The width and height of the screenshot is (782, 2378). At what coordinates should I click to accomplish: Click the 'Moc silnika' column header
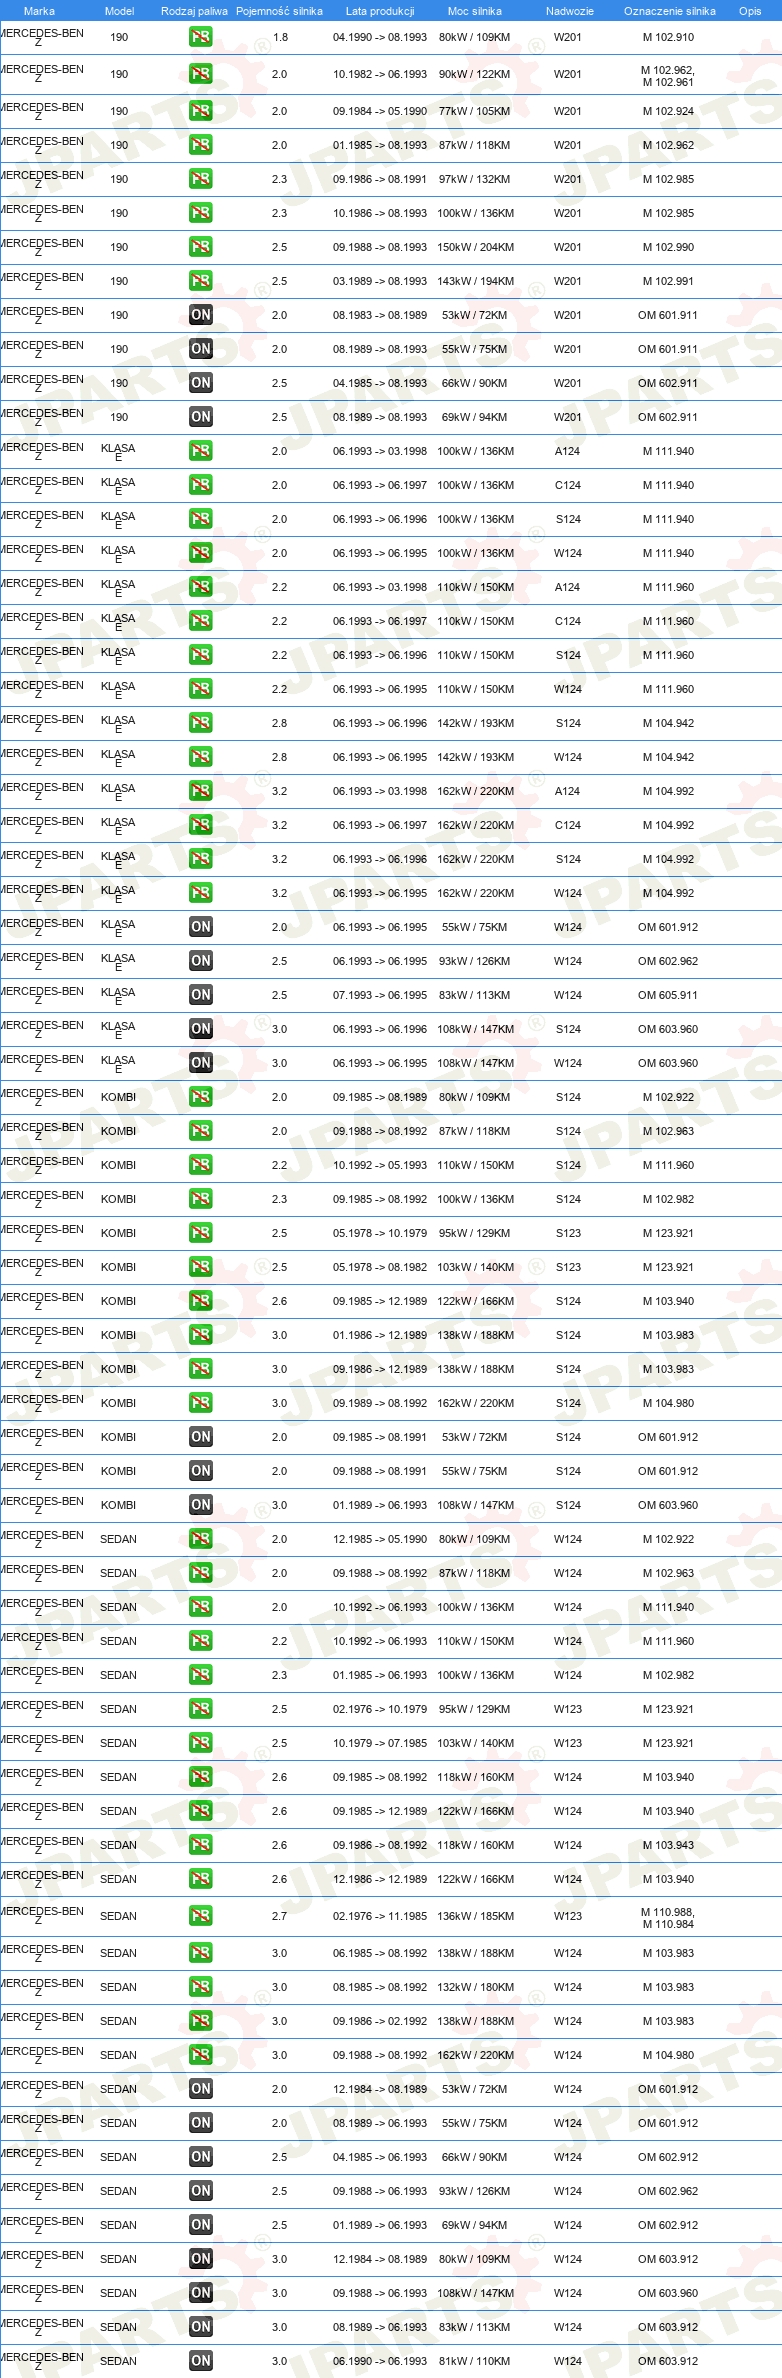[475, 11]
